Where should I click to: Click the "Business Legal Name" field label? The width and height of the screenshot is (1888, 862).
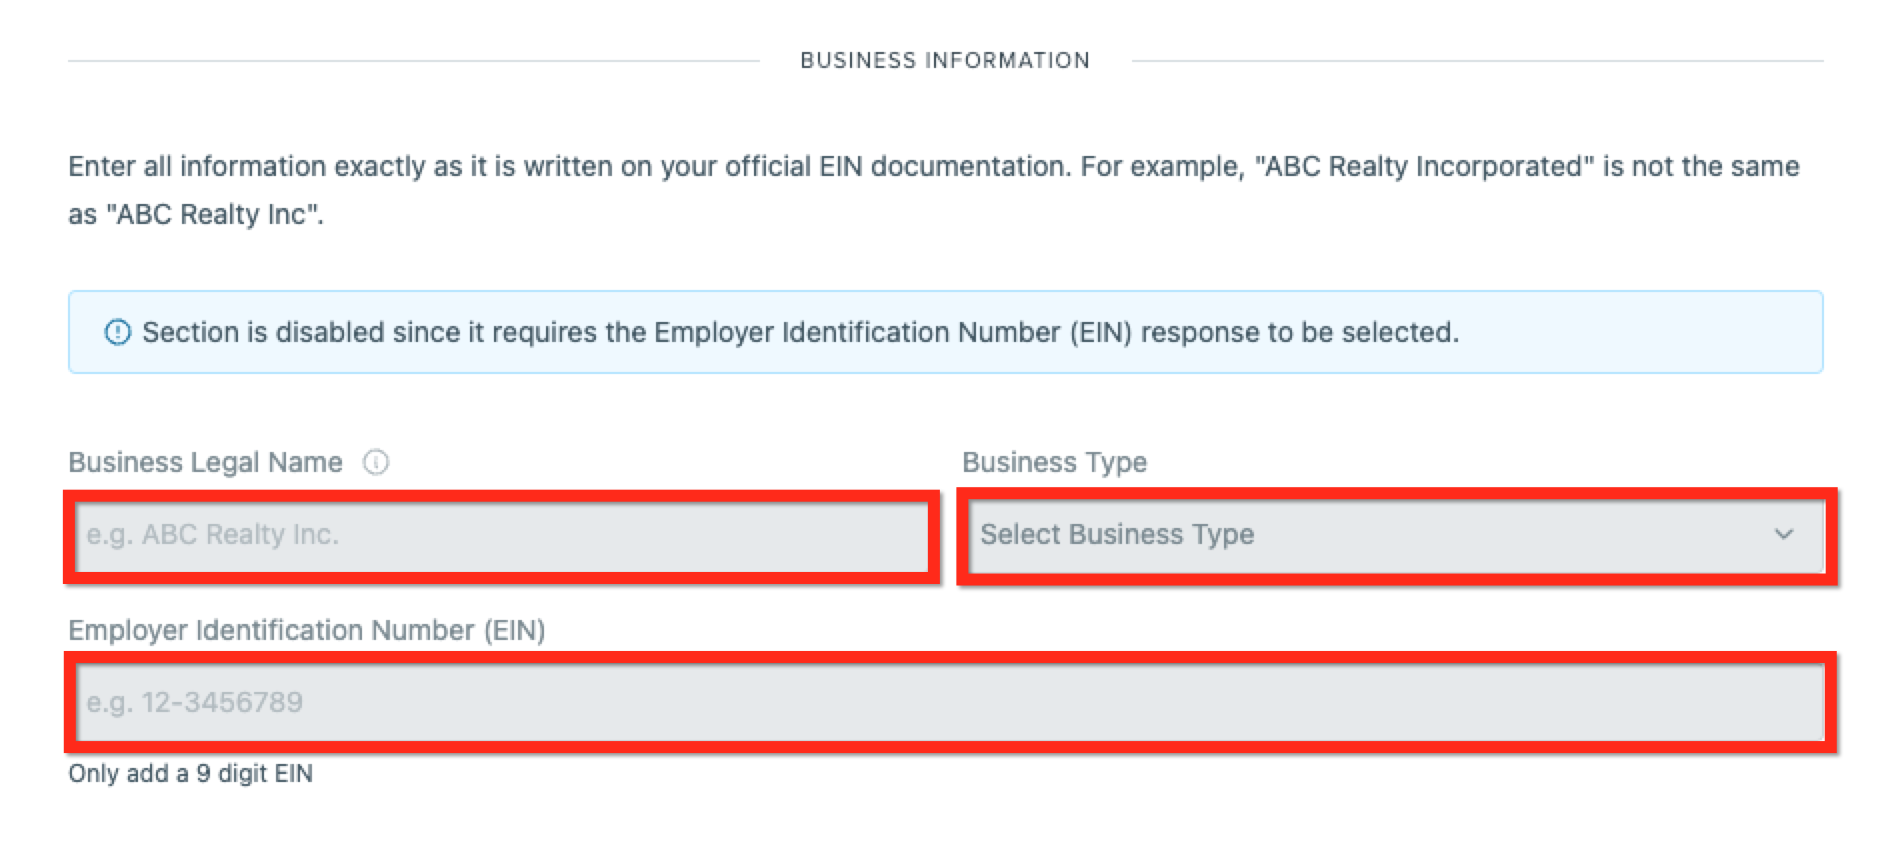click(205, 462)
